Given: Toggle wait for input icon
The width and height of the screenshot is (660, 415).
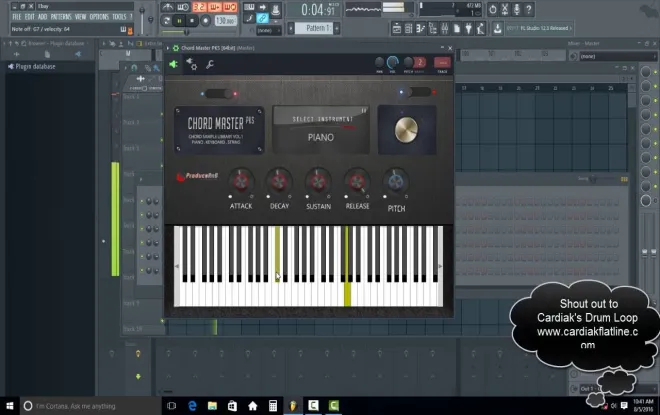Looking at the screenshot, I should tap(183, 7).
